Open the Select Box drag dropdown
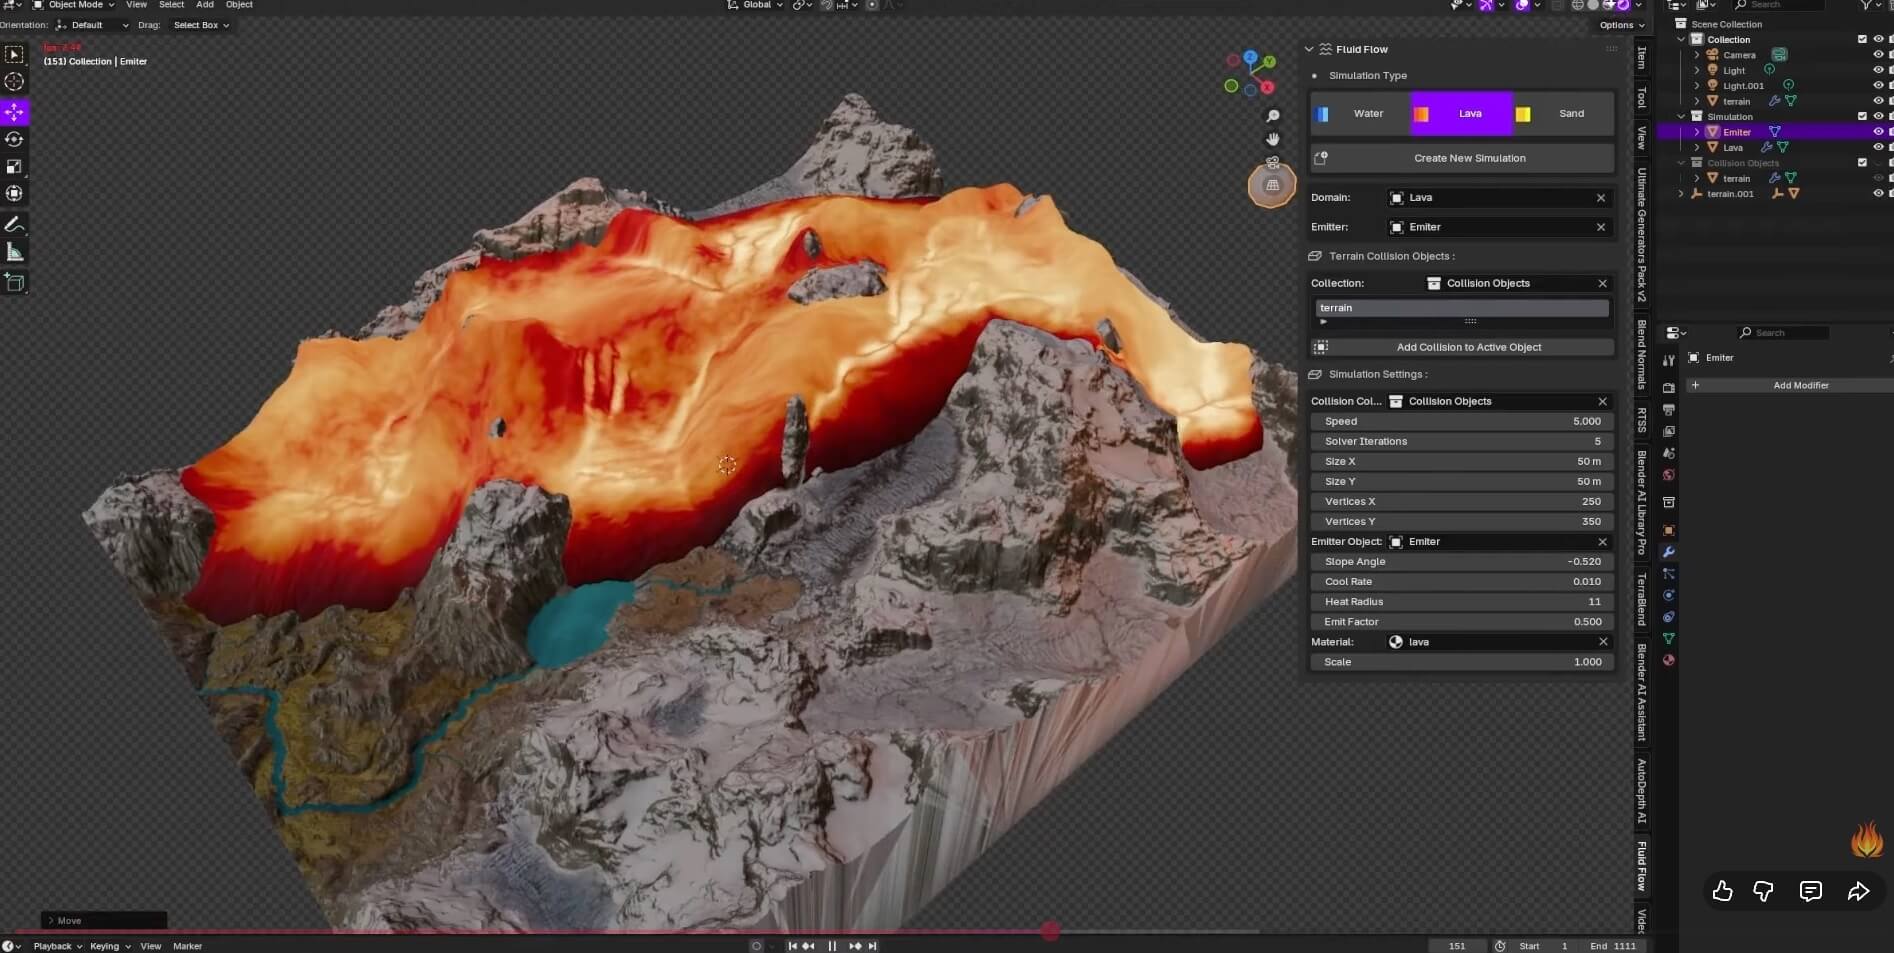 pos(200,25)
